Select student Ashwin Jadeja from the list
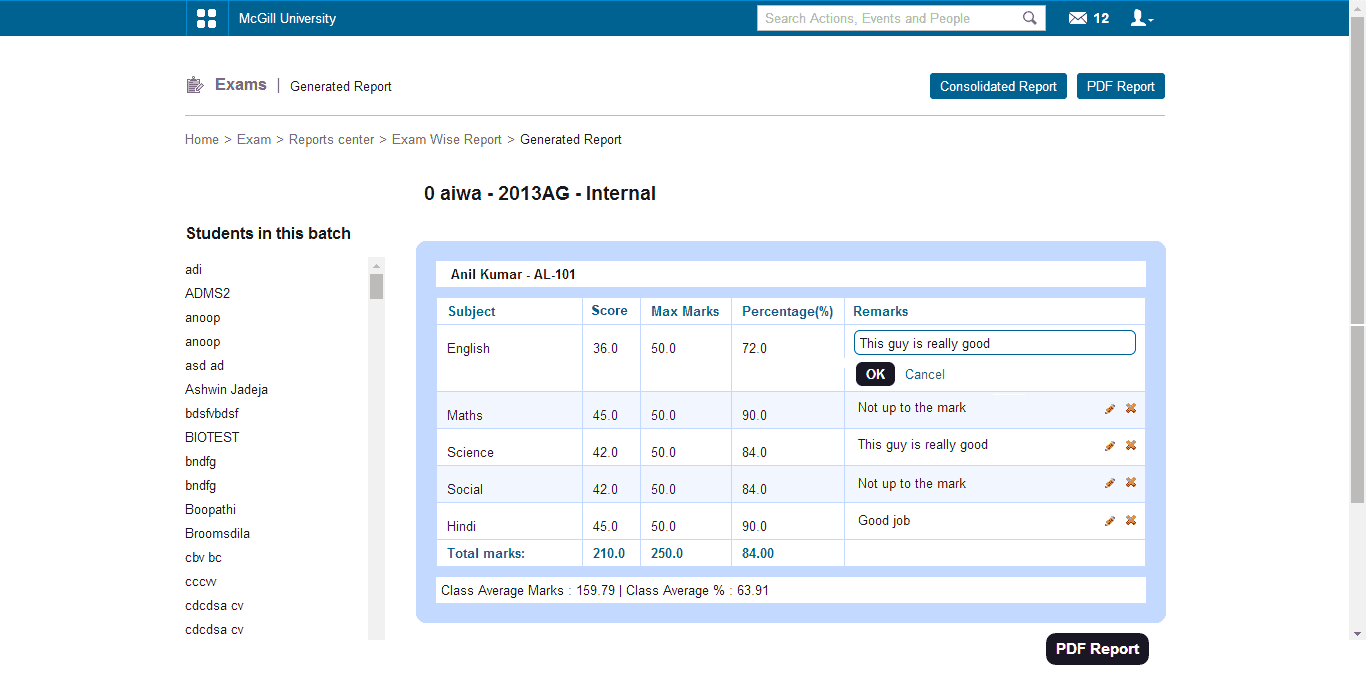1366x676 pixels. click(226, 390)
